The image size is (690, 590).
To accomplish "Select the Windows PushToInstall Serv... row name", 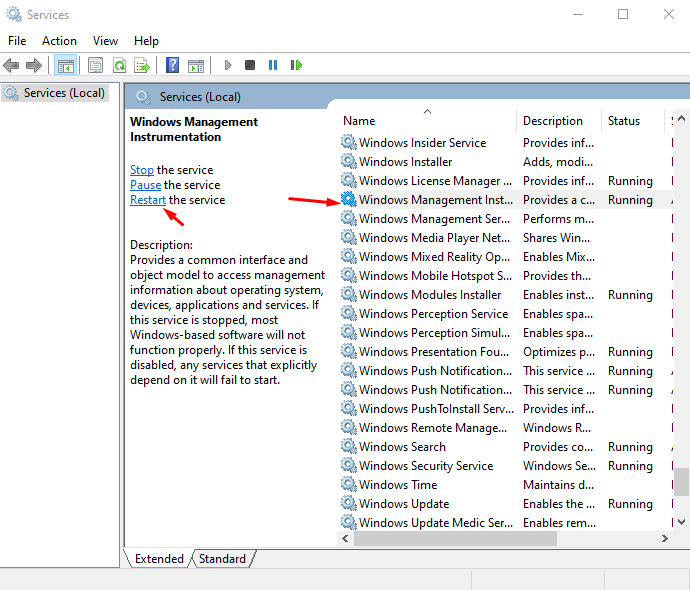I will pos(436,409).
